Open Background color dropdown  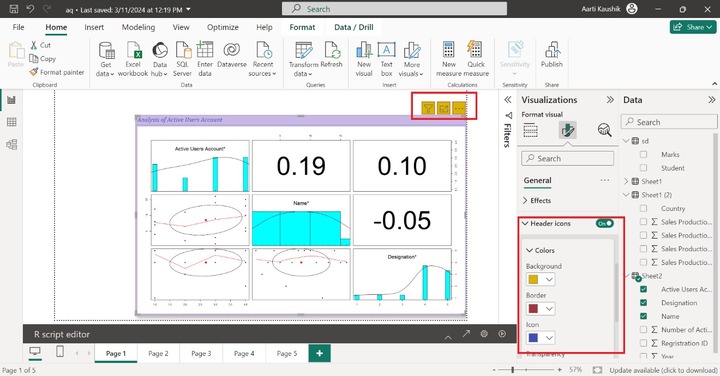point(540,279)
